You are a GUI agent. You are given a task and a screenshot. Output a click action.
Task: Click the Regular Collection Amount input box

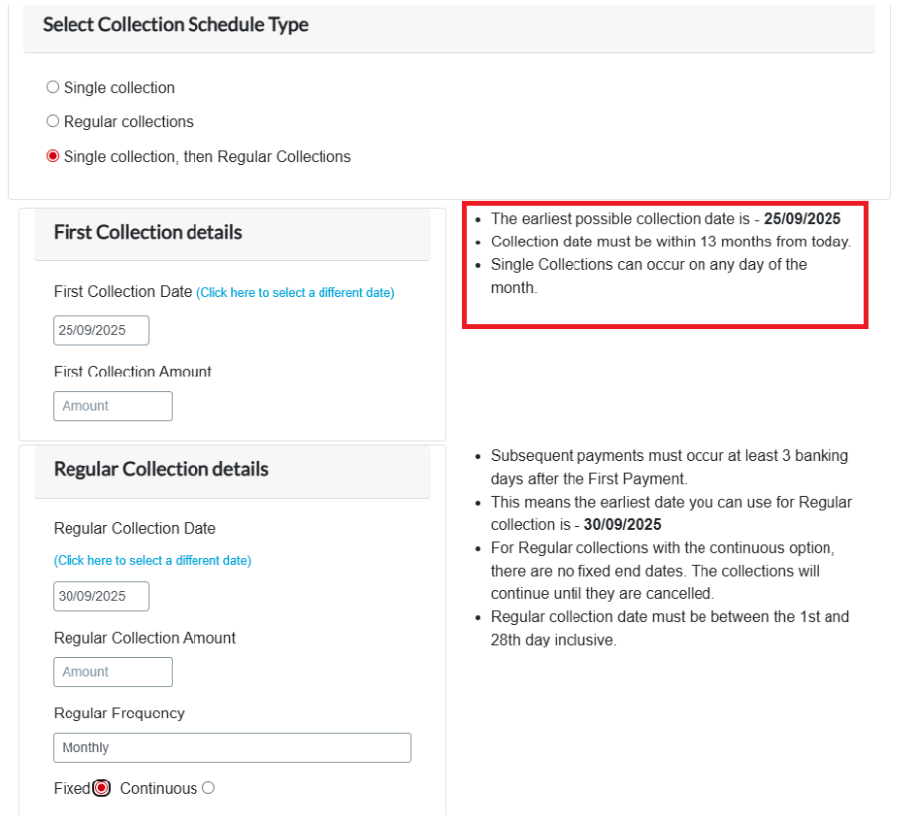[x=113, y=672]
